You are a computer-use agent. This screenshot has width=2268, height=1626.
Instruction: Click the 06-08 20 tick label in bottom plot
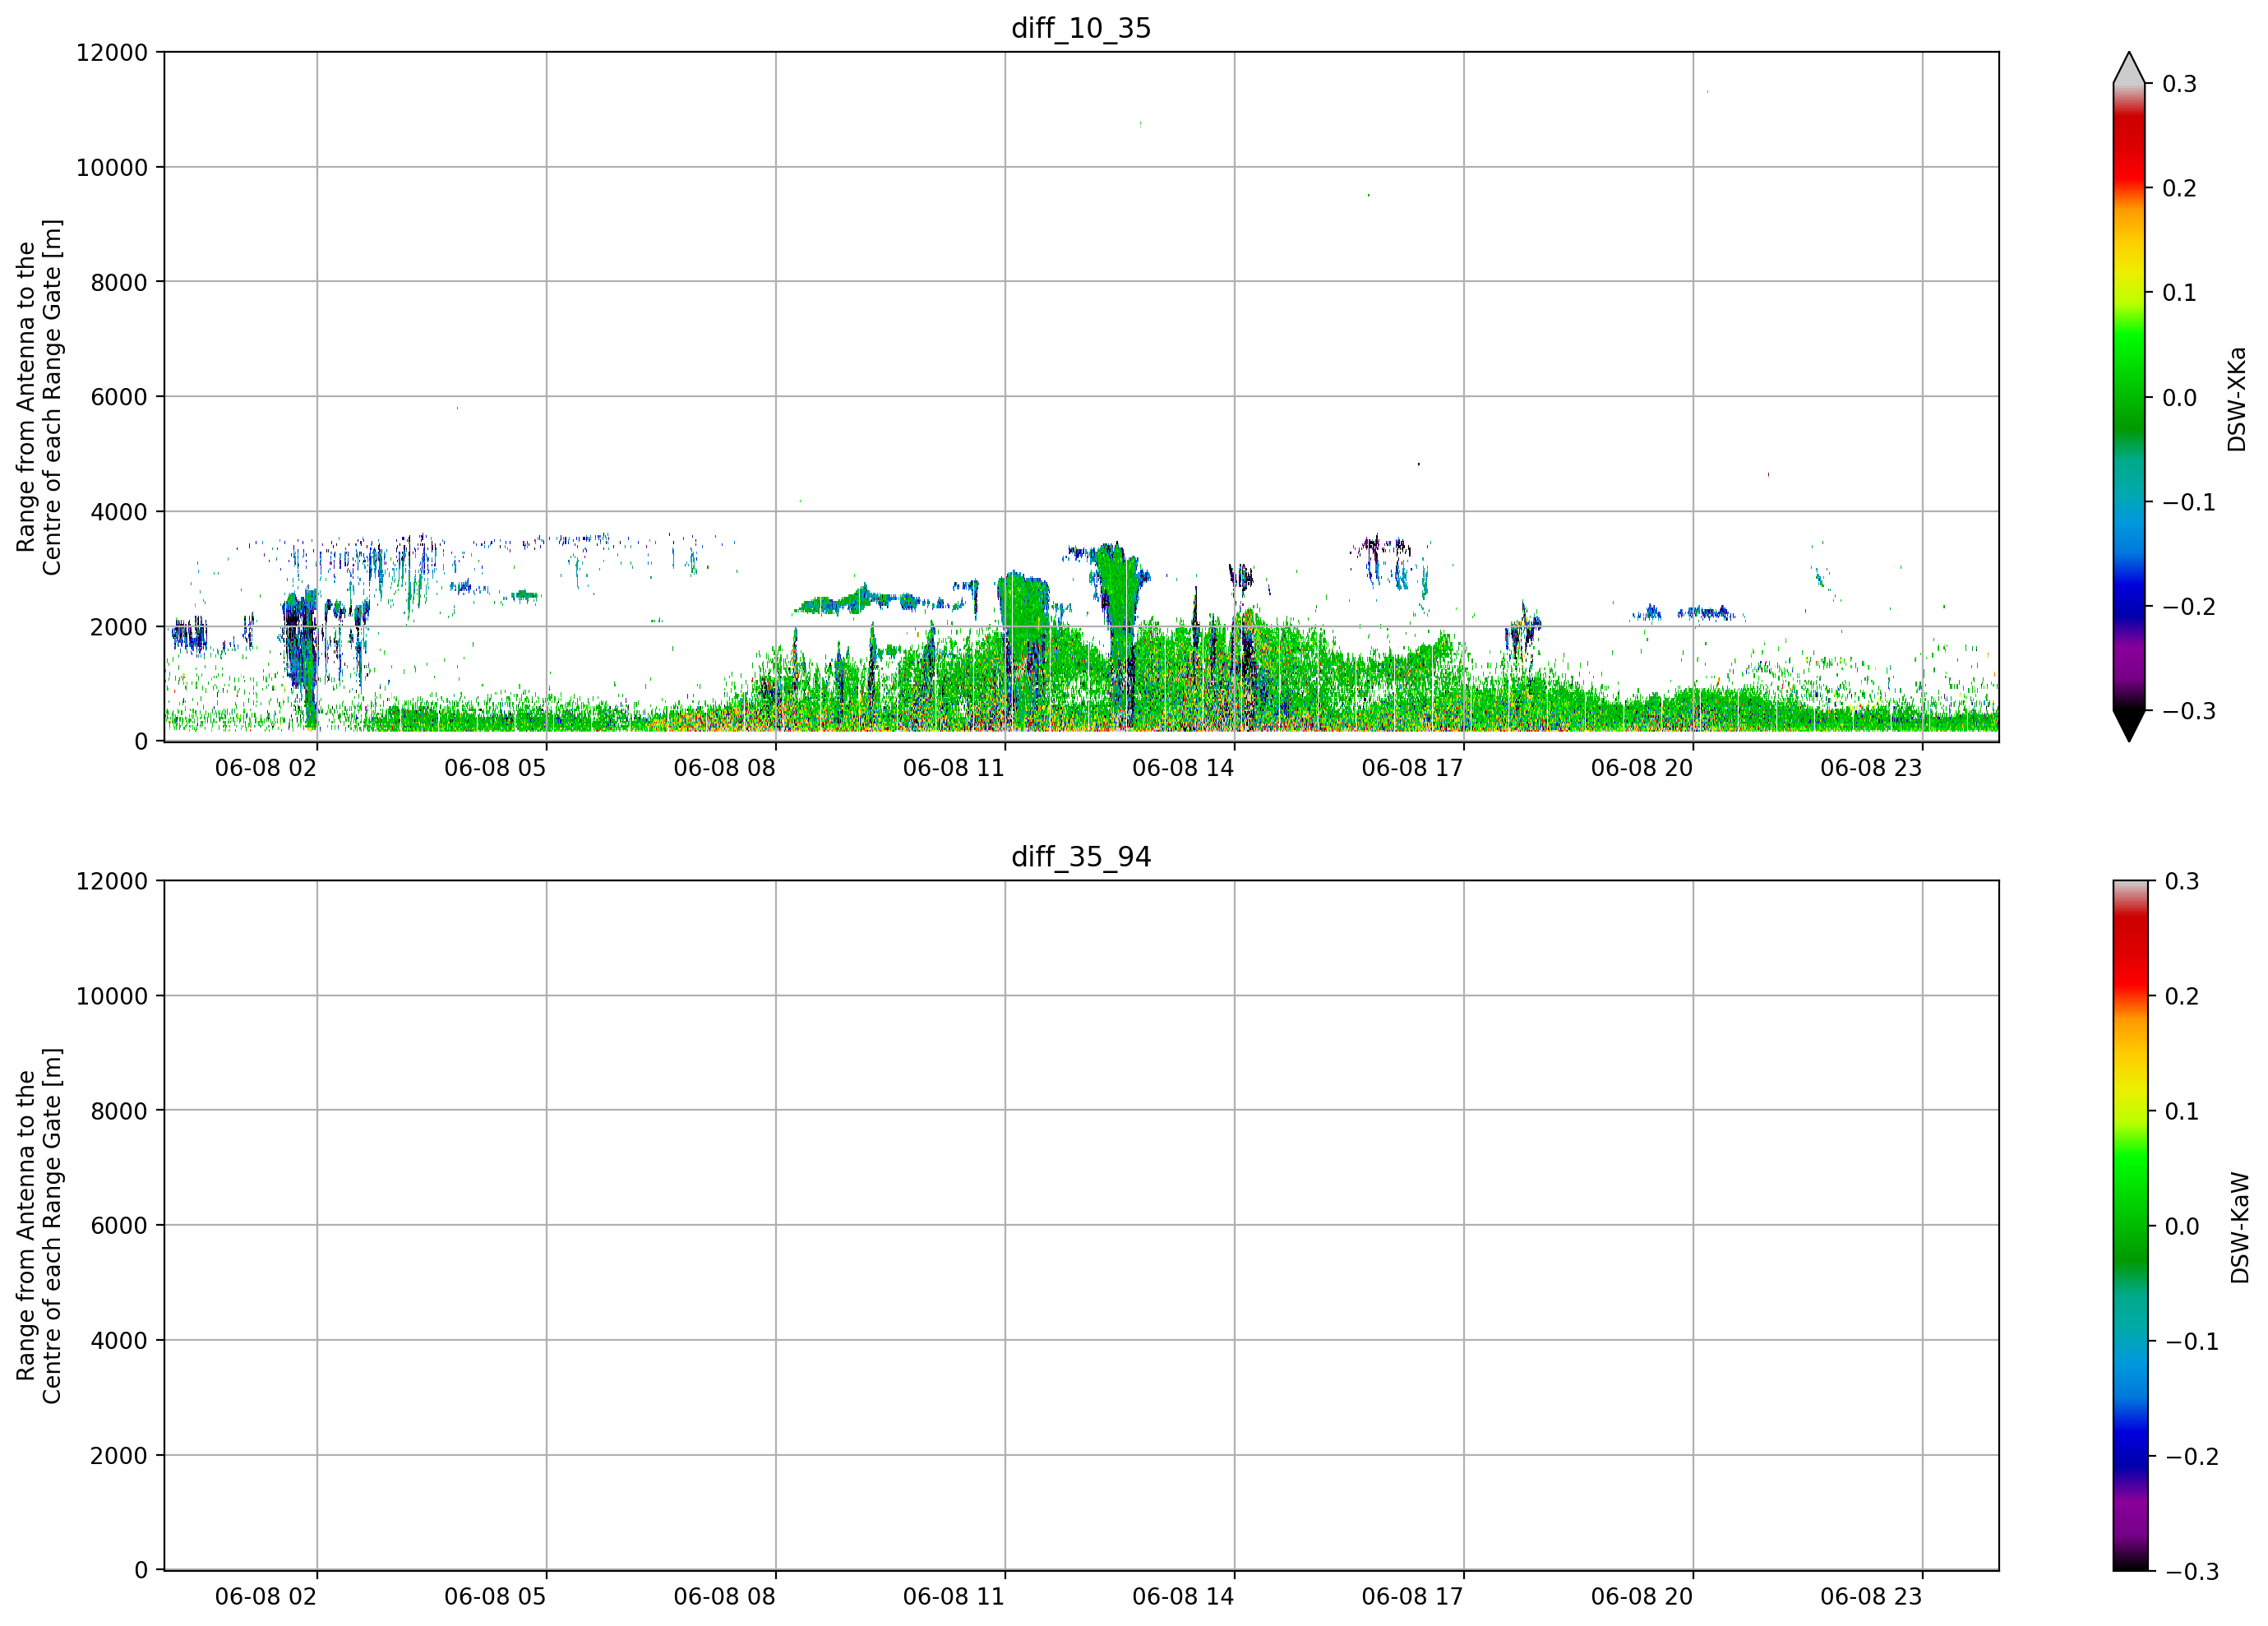1641,1597
